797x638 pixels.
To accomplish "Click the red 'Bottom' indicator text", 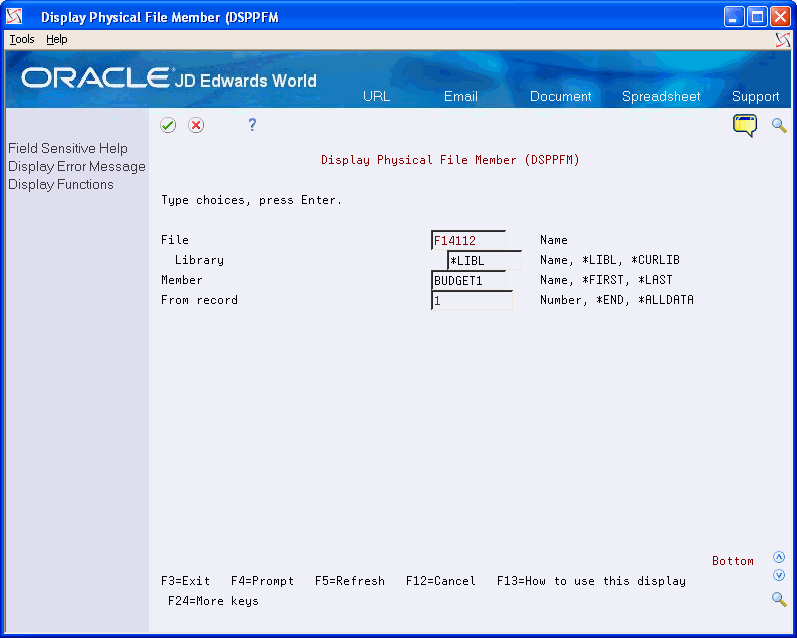I will click(x=732, y=561).
